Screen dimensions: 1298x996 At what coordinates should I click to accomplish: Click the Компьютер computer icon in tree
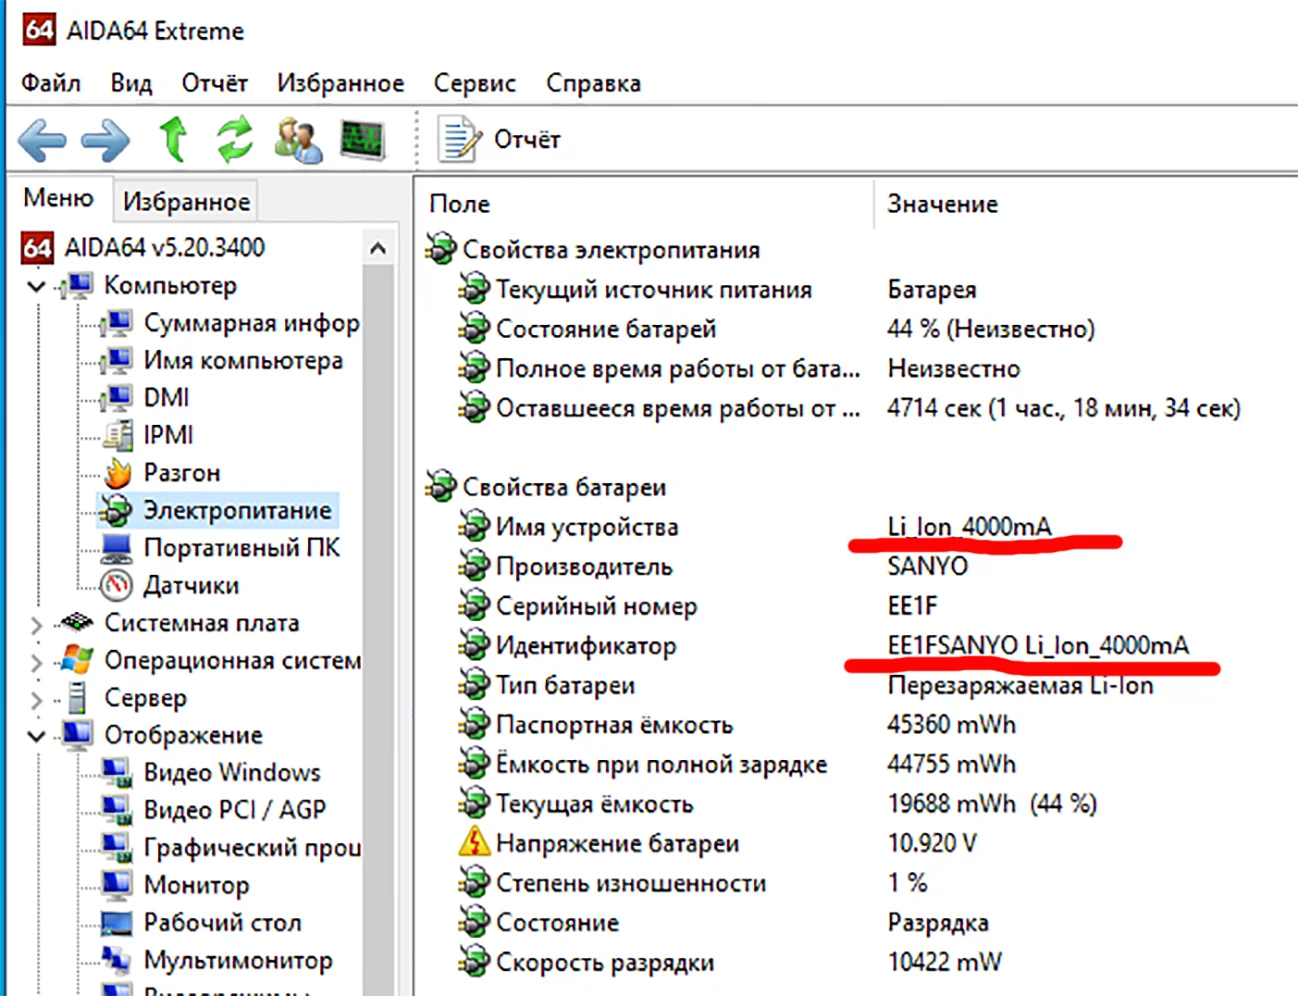tap(78, 286)
